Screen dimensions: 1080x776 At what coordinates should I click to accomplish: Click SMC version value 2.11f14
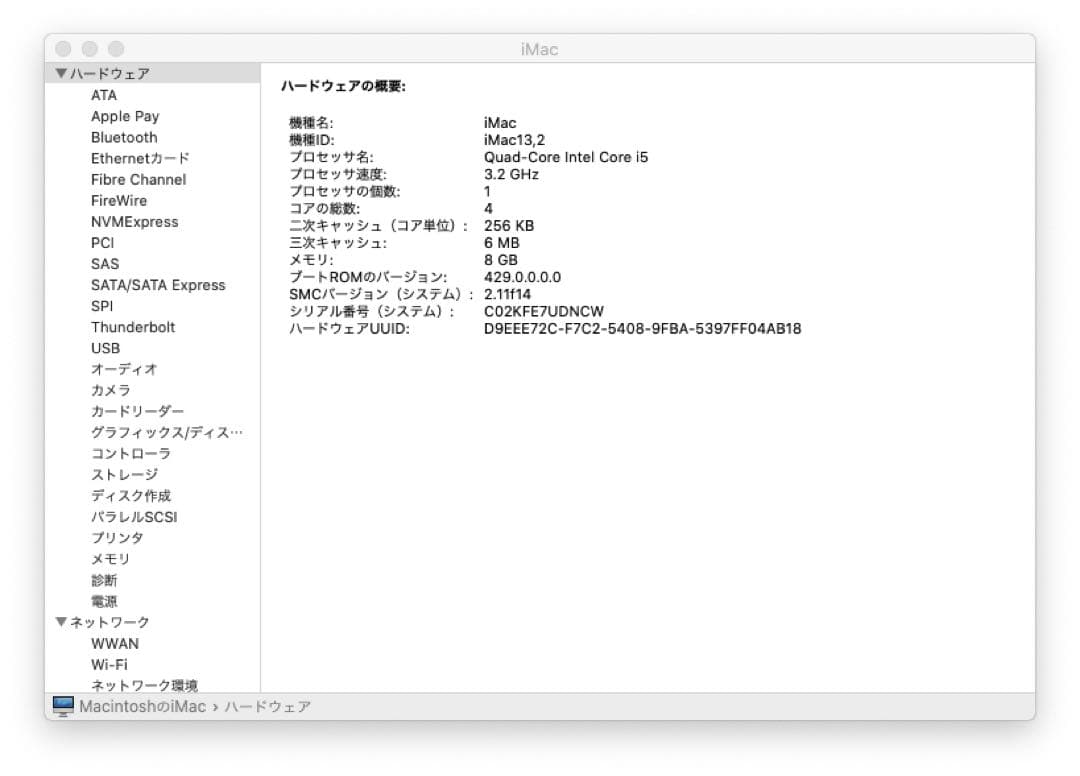507,294
